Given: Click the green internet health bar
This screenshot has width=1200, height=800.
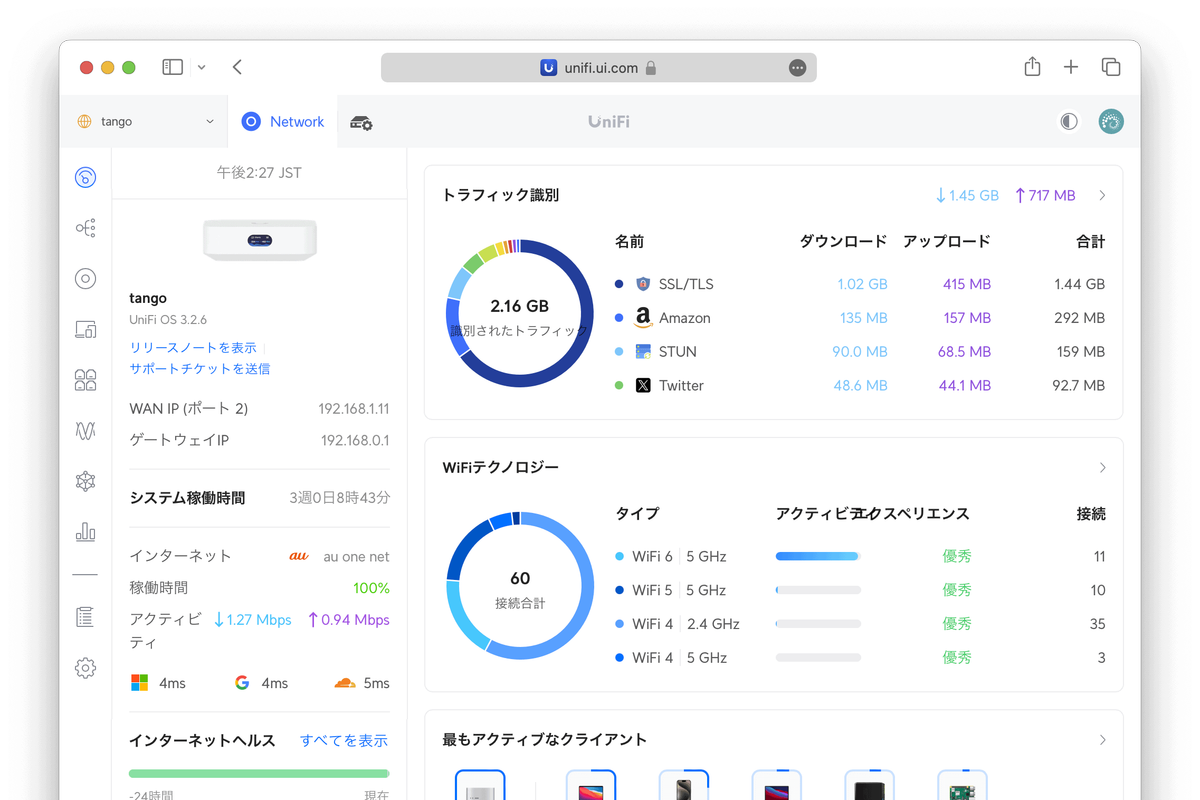Looking at the screenshot, I should coord(259,773).
